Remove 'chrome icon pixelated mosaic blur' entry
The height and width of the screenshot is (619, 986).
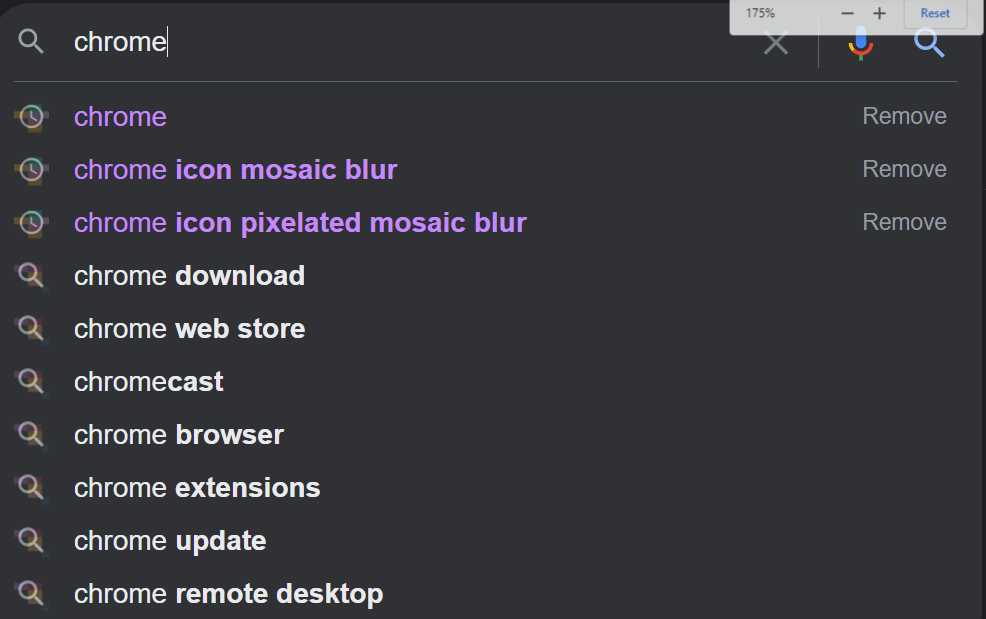(904, 223)
